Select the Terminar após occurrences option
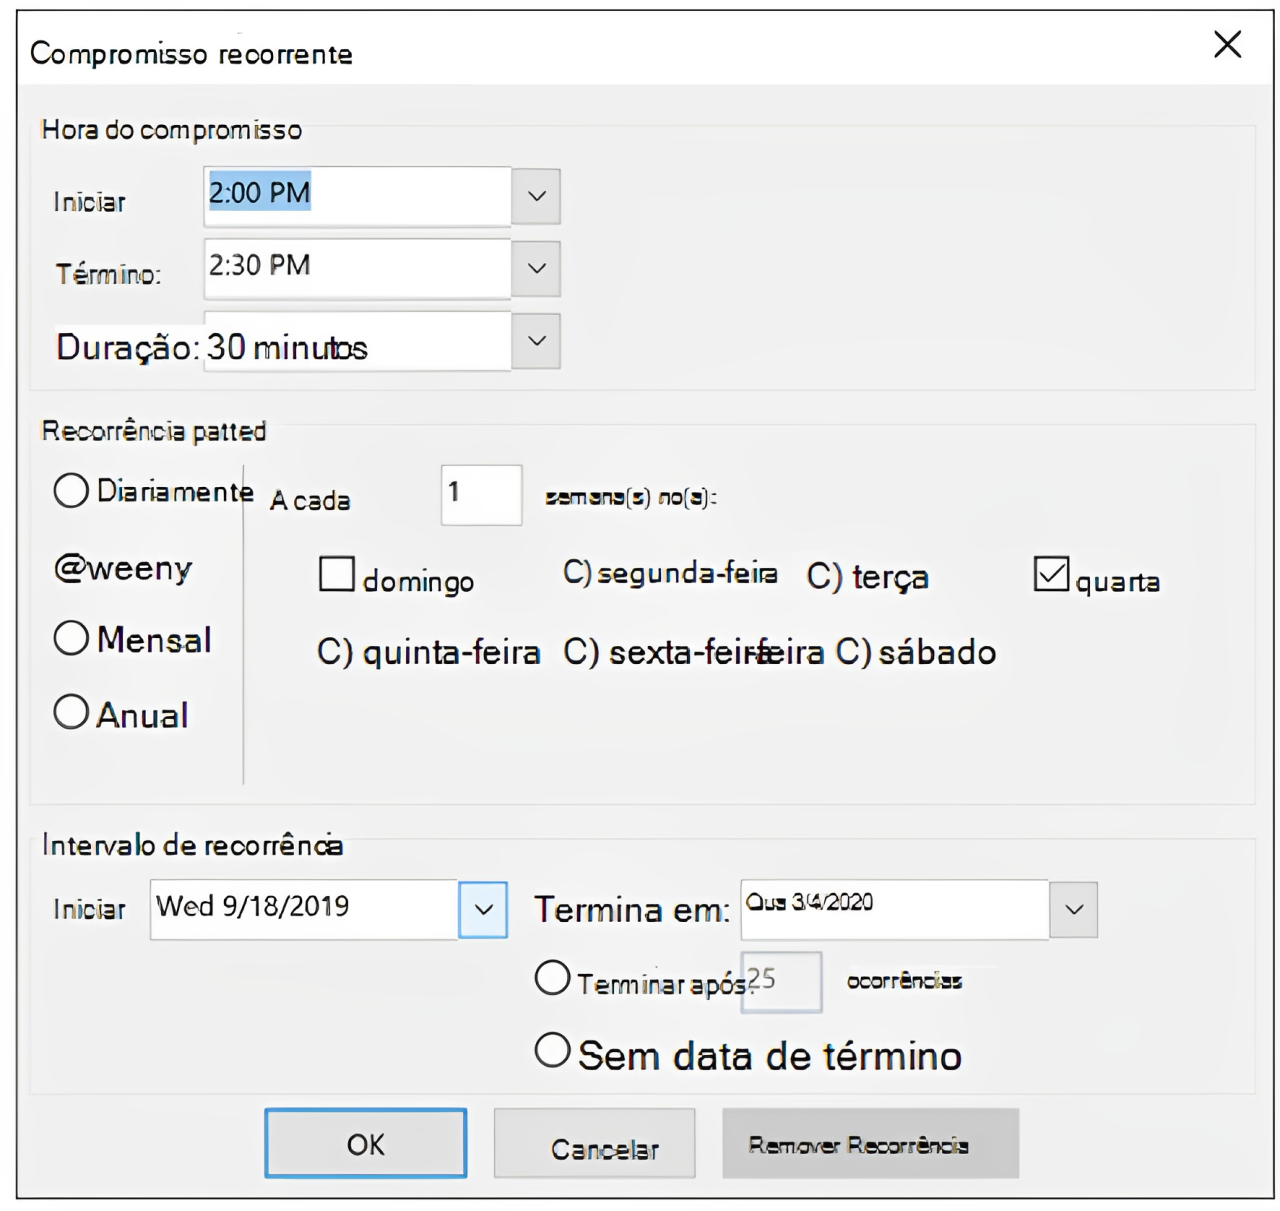 (552, 978)
